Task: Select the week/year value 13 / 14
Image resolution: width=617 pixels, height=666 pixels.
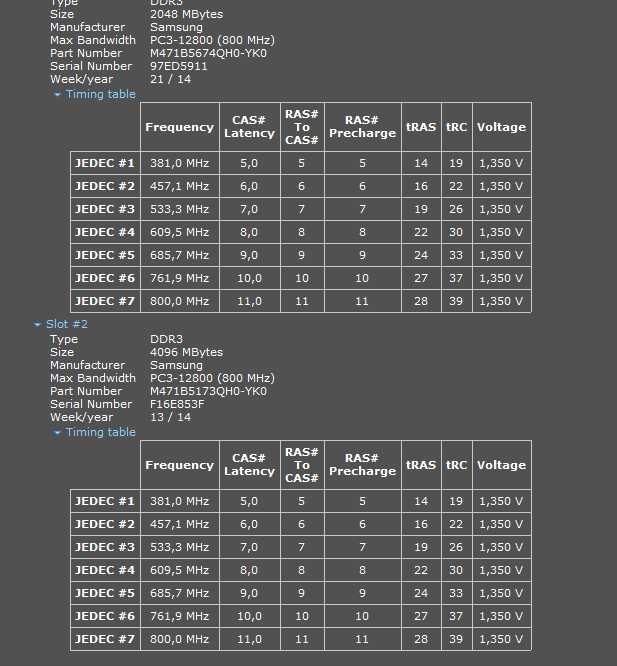Action: pos(170,418)
